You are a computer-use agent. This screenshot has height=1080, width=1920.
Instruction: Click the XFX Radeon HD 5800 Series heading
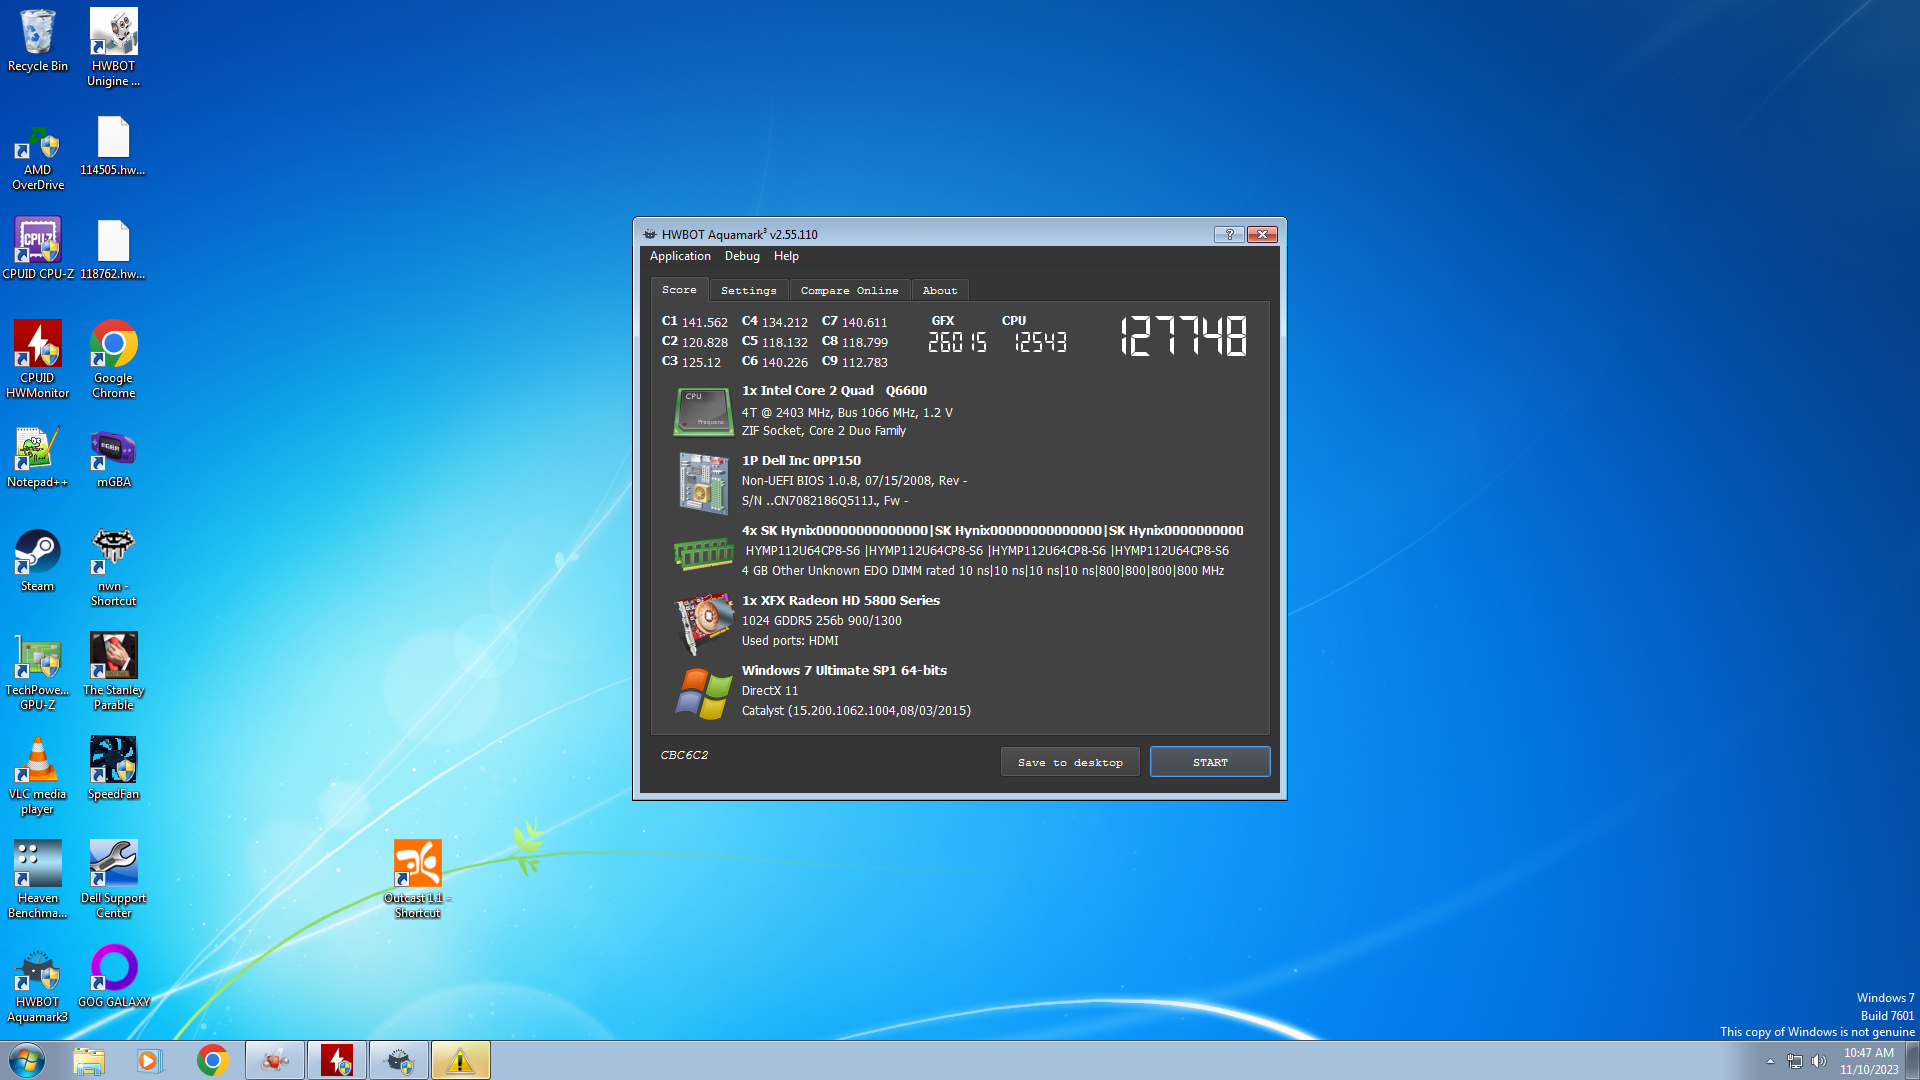(840, 600)
